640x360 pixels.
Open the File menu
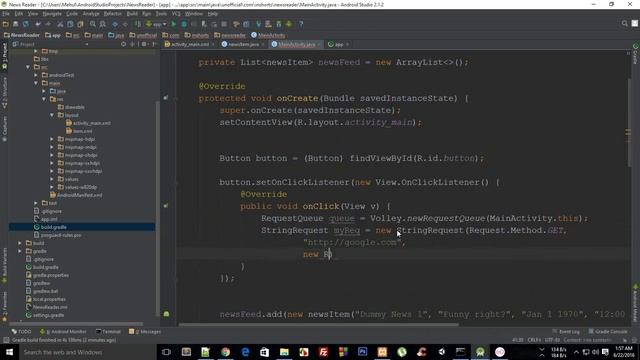coord(6,13)
